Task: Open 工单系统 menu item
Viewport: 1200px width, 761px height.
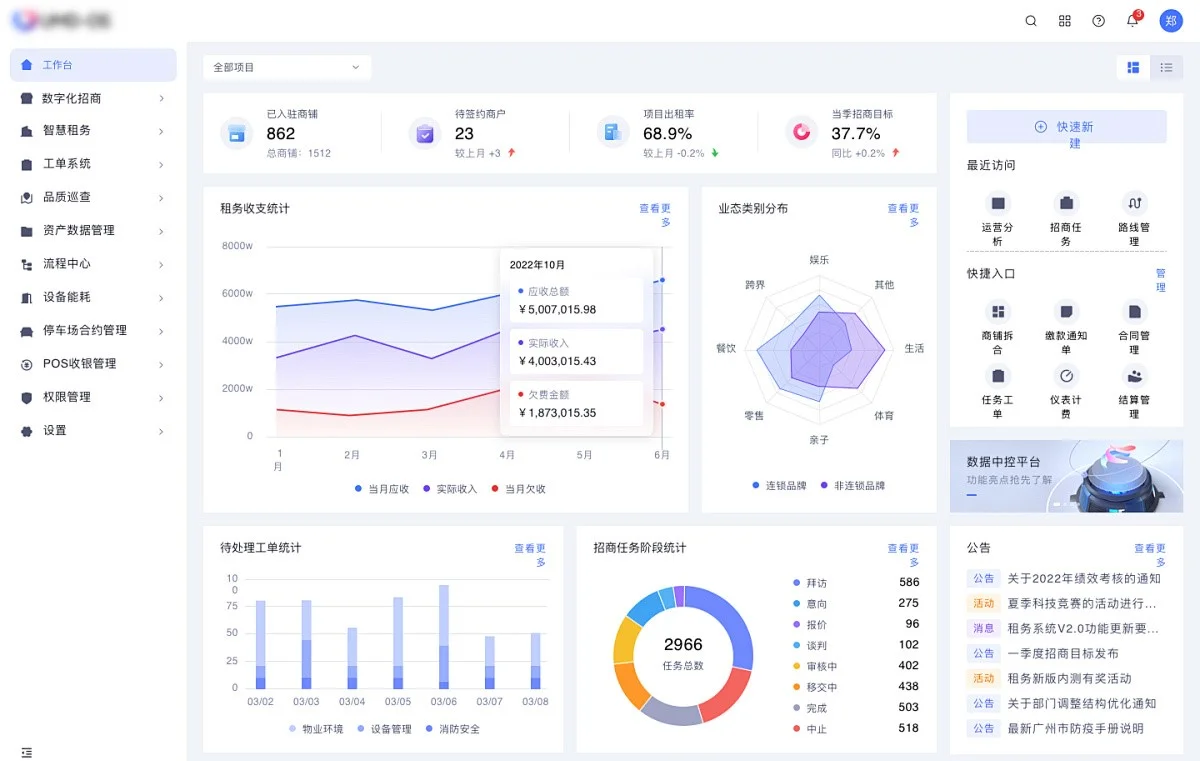Action: 93,163
